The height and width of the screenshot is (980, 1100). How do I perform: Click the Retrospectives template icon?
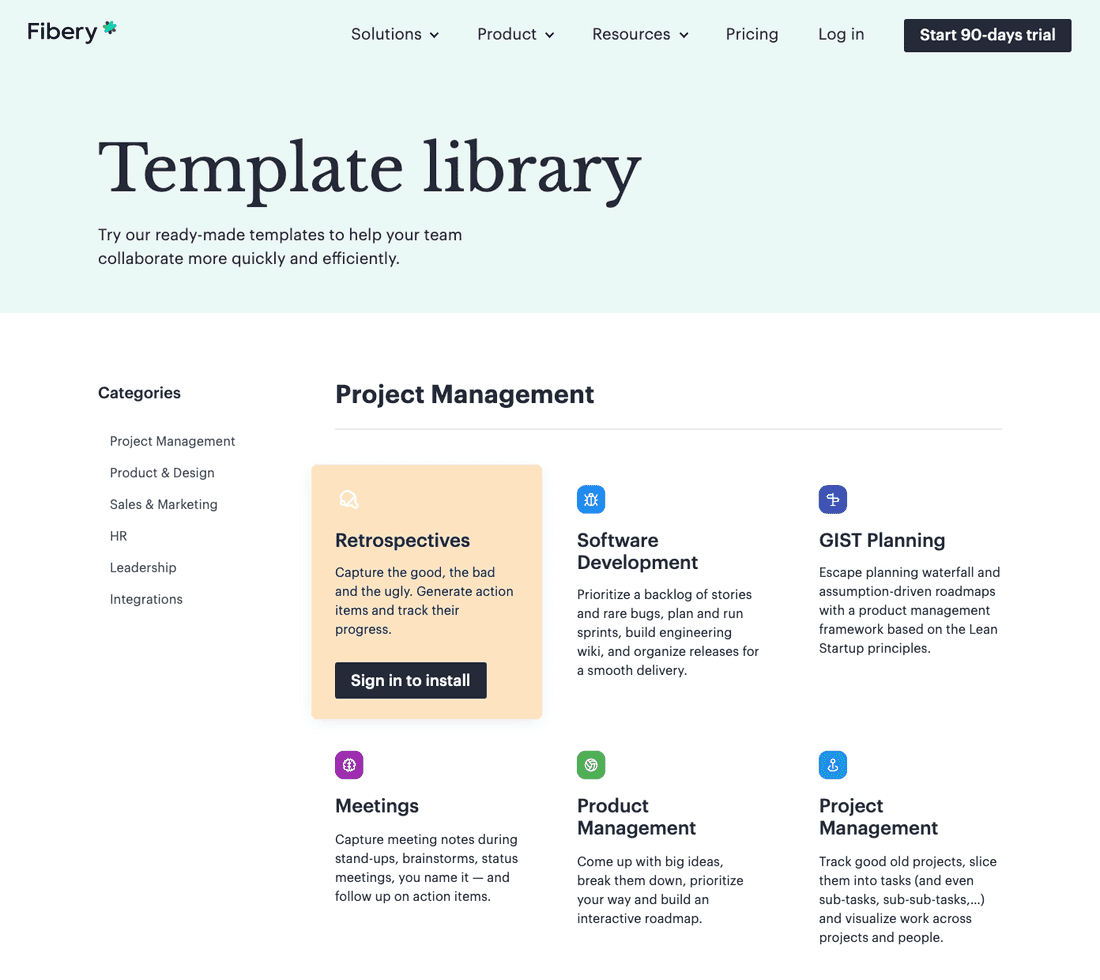tap(349, 499)
